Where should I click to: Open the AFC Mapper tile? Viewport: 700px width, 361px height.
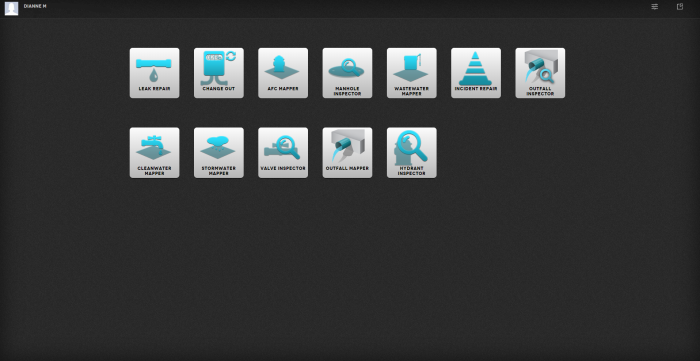[283, 73]
